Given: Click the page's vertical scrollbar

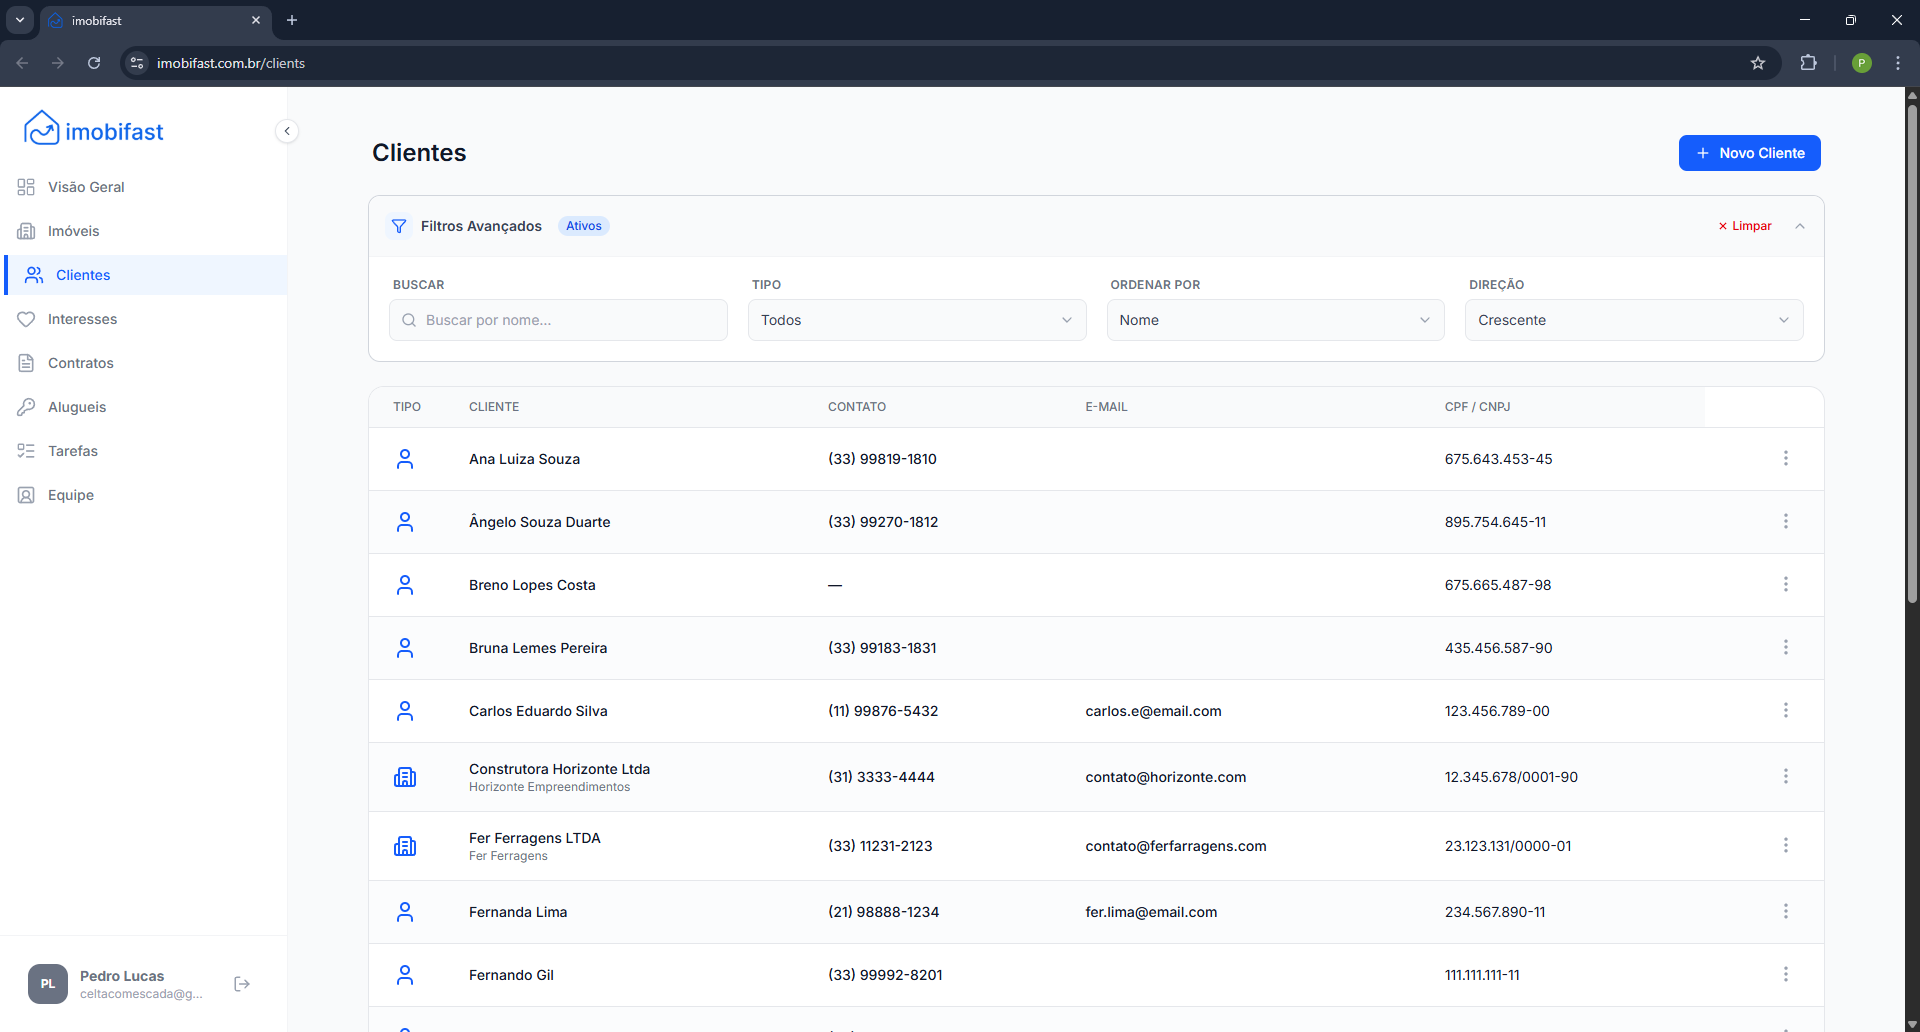Looking at the screenshot, I should coord(1912,350).
